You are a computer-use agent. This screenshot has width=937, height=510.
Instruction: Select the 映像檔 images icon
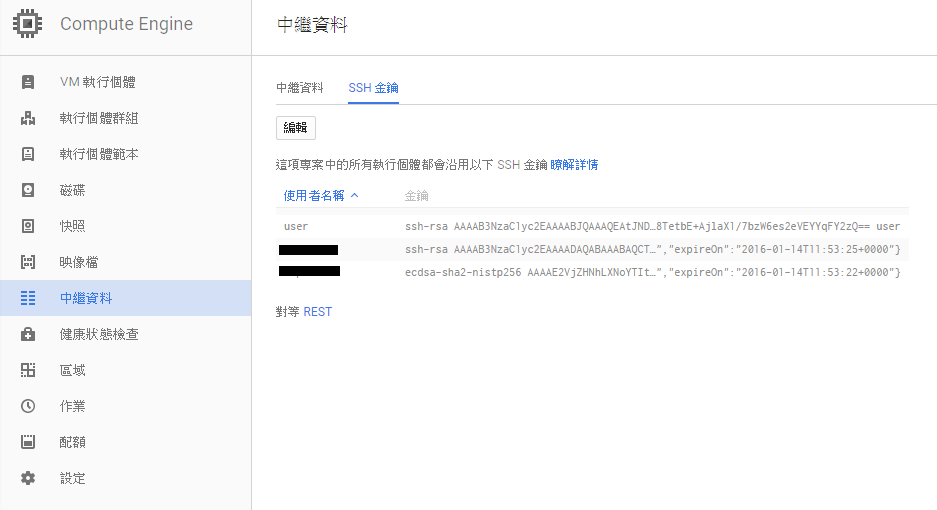[x=28, y=262]
